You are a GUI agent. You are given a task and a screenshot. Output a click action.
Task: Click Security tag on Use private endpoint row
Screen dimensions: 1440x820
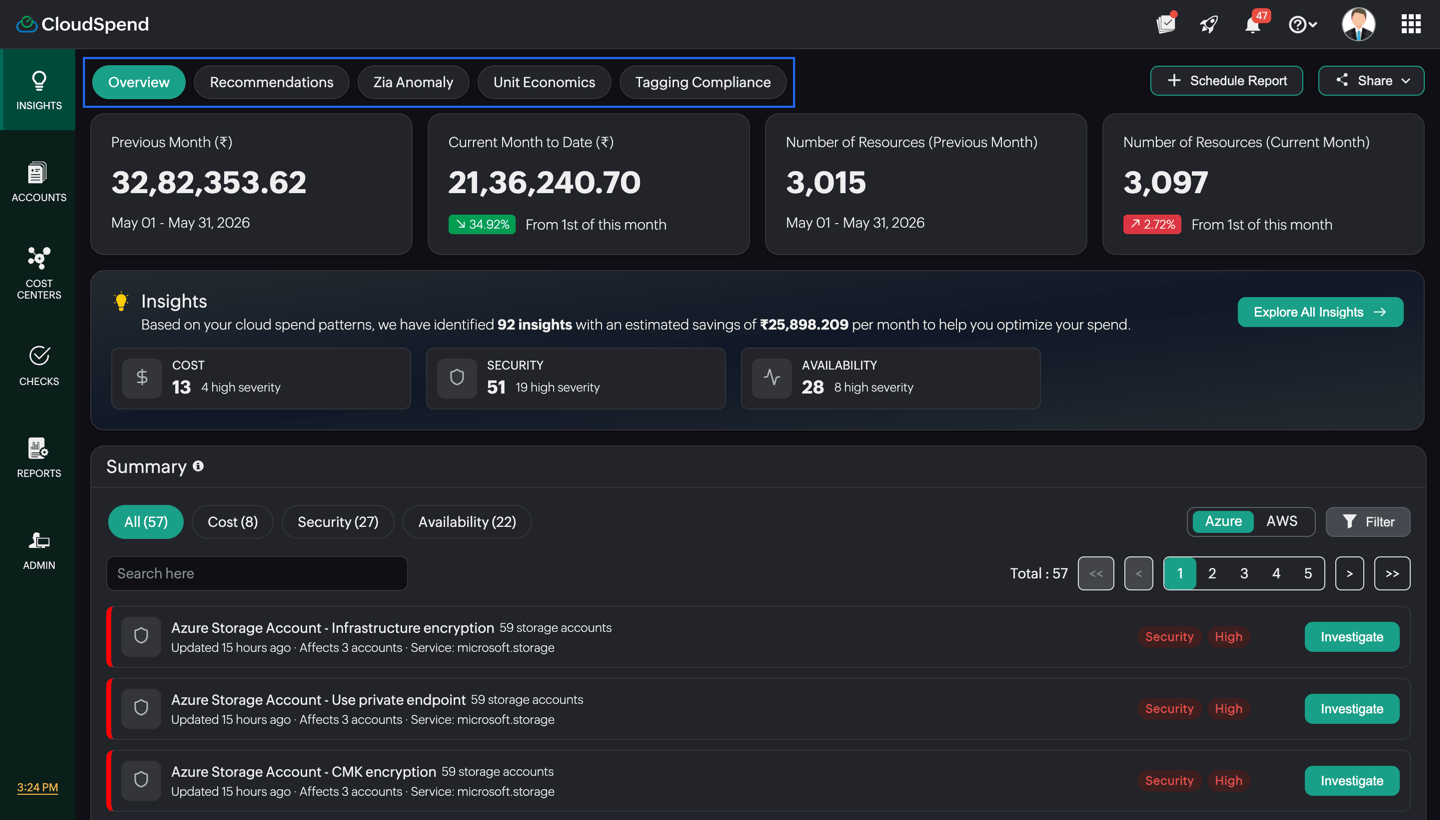coord(1169,709)
